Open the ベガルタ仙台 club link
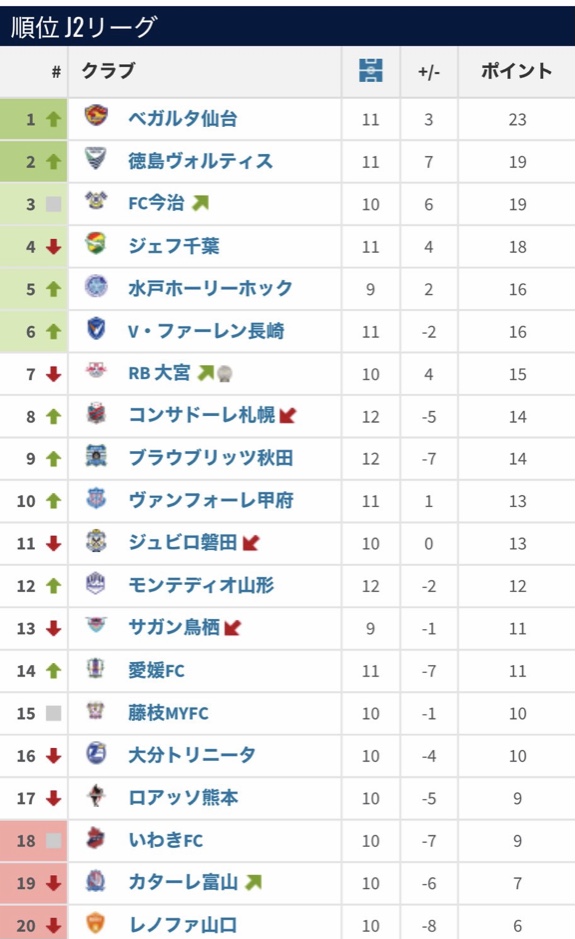This screenshot has height=939, width=575. point(183,119)
